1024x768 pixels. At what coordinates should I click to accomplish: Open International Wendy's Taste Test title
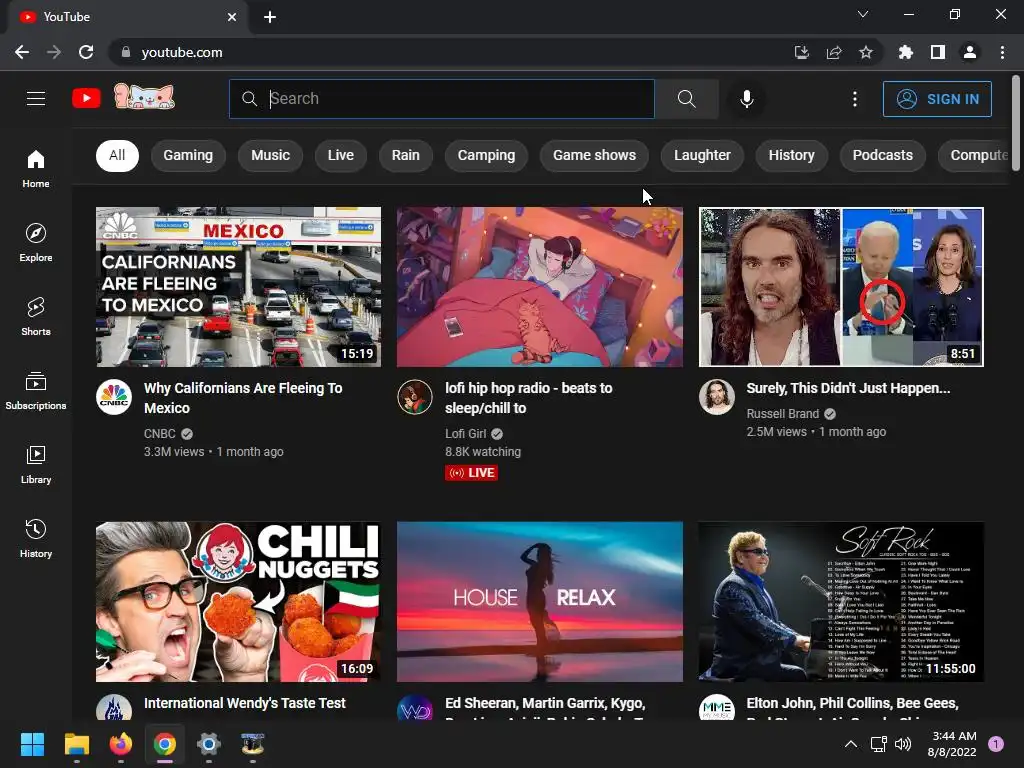tap(245, 703)
